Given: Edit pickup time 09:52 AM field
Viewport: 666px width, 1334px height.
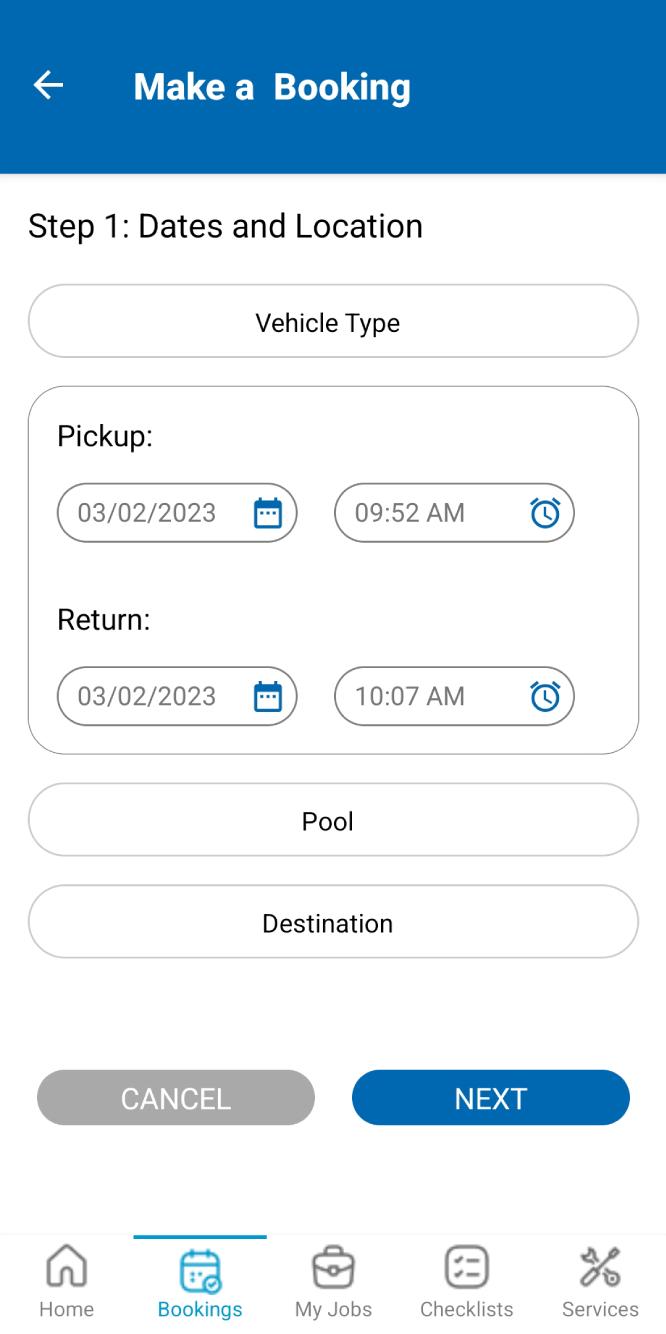Looking at the screenshot, I should pyautogui.click(x=454, y=513).
